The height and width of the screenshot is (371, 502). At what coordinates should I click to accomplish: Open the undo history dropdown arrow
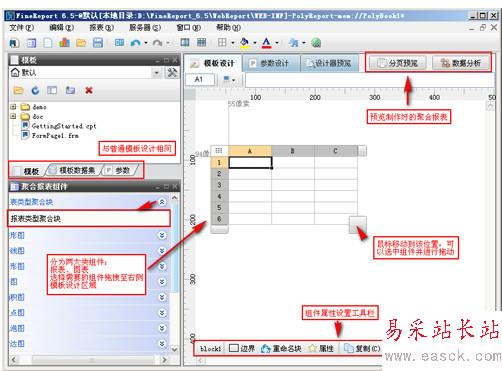[x=146, y=43]
